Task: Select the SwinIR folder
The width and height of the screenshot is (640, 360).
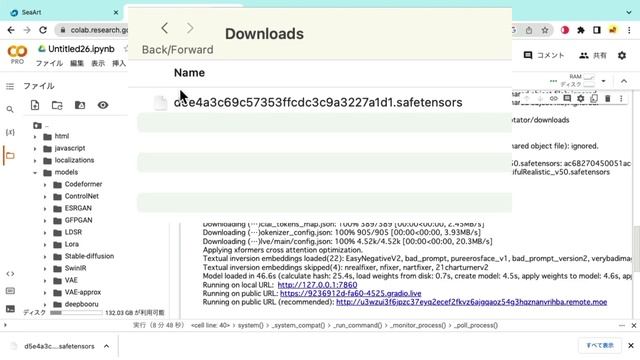Action: click(x=76, y=268)
